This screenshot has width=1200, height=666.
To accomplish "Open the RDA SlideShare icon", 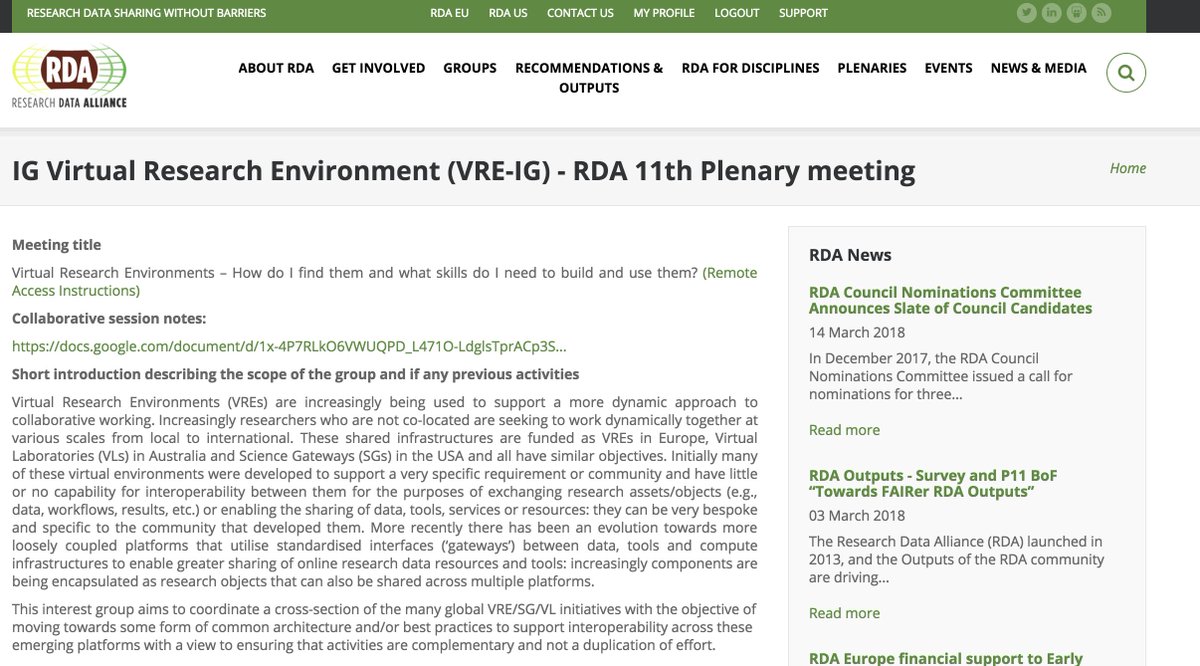I will pos(1077,13).
